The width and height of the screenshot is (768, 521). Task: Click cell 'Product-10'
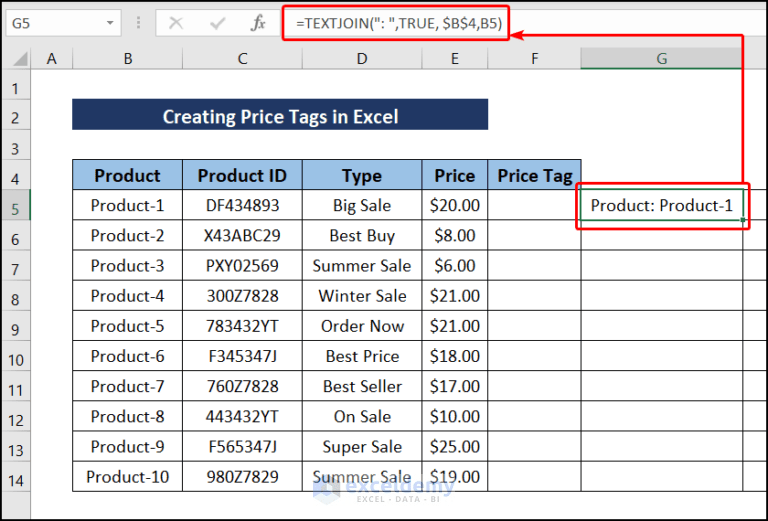(127, 477)
